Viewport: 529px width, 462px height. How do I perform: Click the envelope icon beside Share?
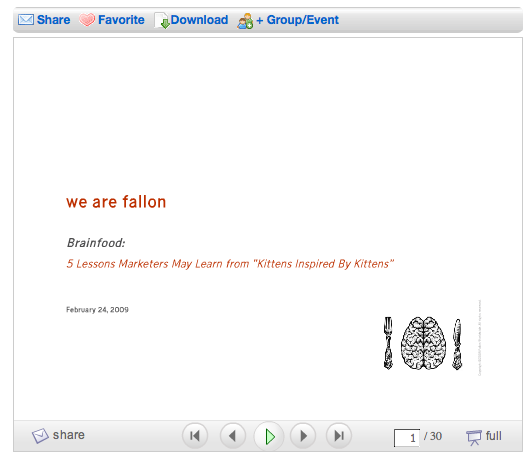[26, 20]
